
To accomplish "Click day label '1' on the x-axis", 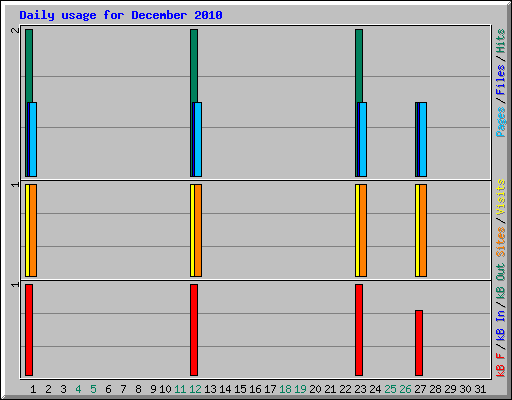I will [x=33, y=389].
